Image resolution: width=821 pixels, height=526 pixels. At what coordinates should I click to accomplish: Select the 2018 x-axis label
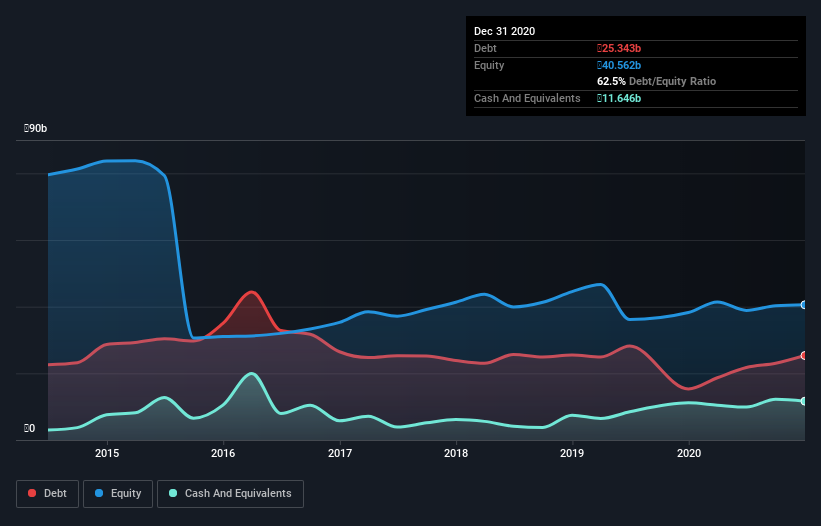[x=456, y=453]
